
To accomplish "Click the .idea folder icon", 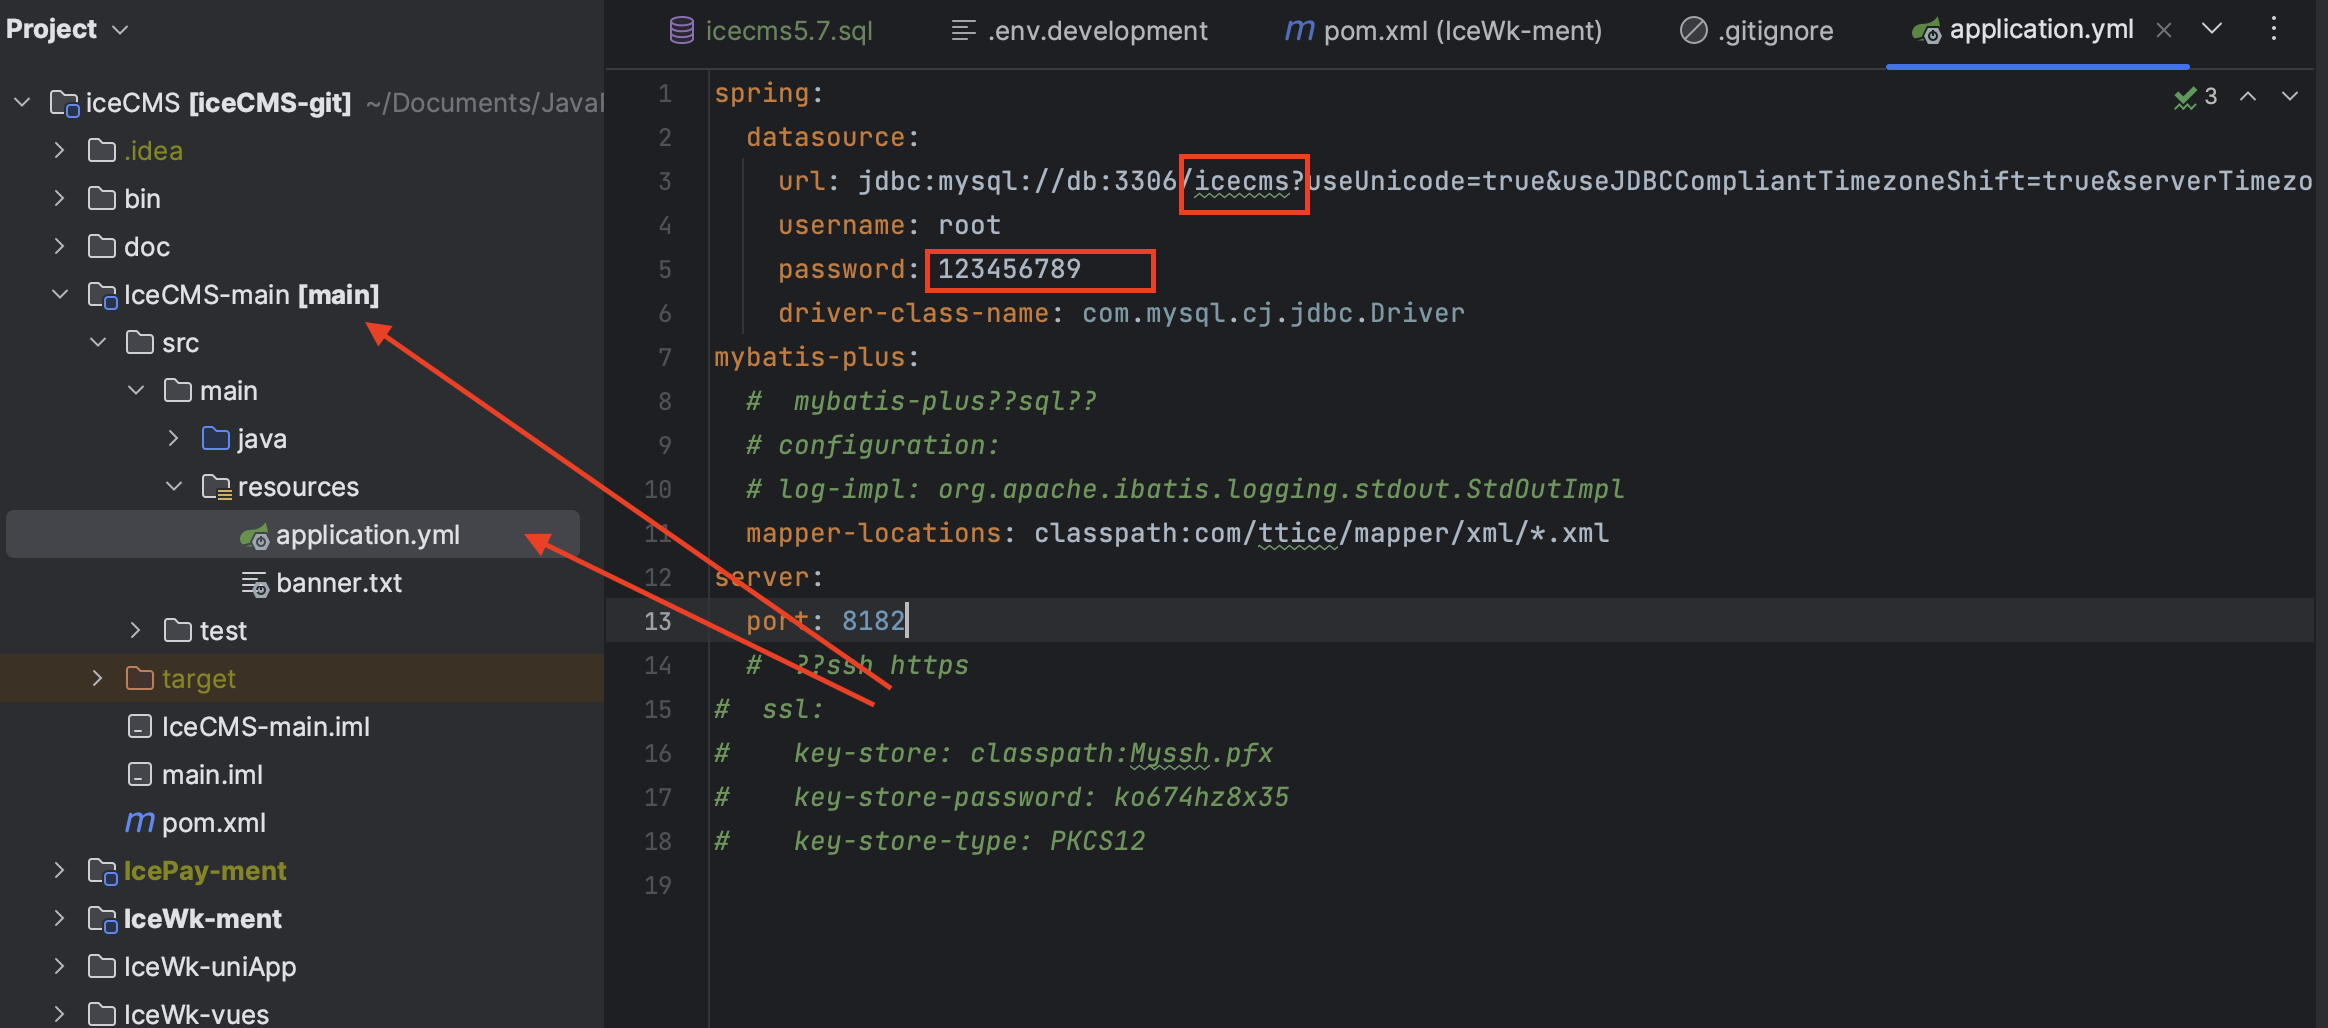I will pyautogui.click(x=102, y=150).
